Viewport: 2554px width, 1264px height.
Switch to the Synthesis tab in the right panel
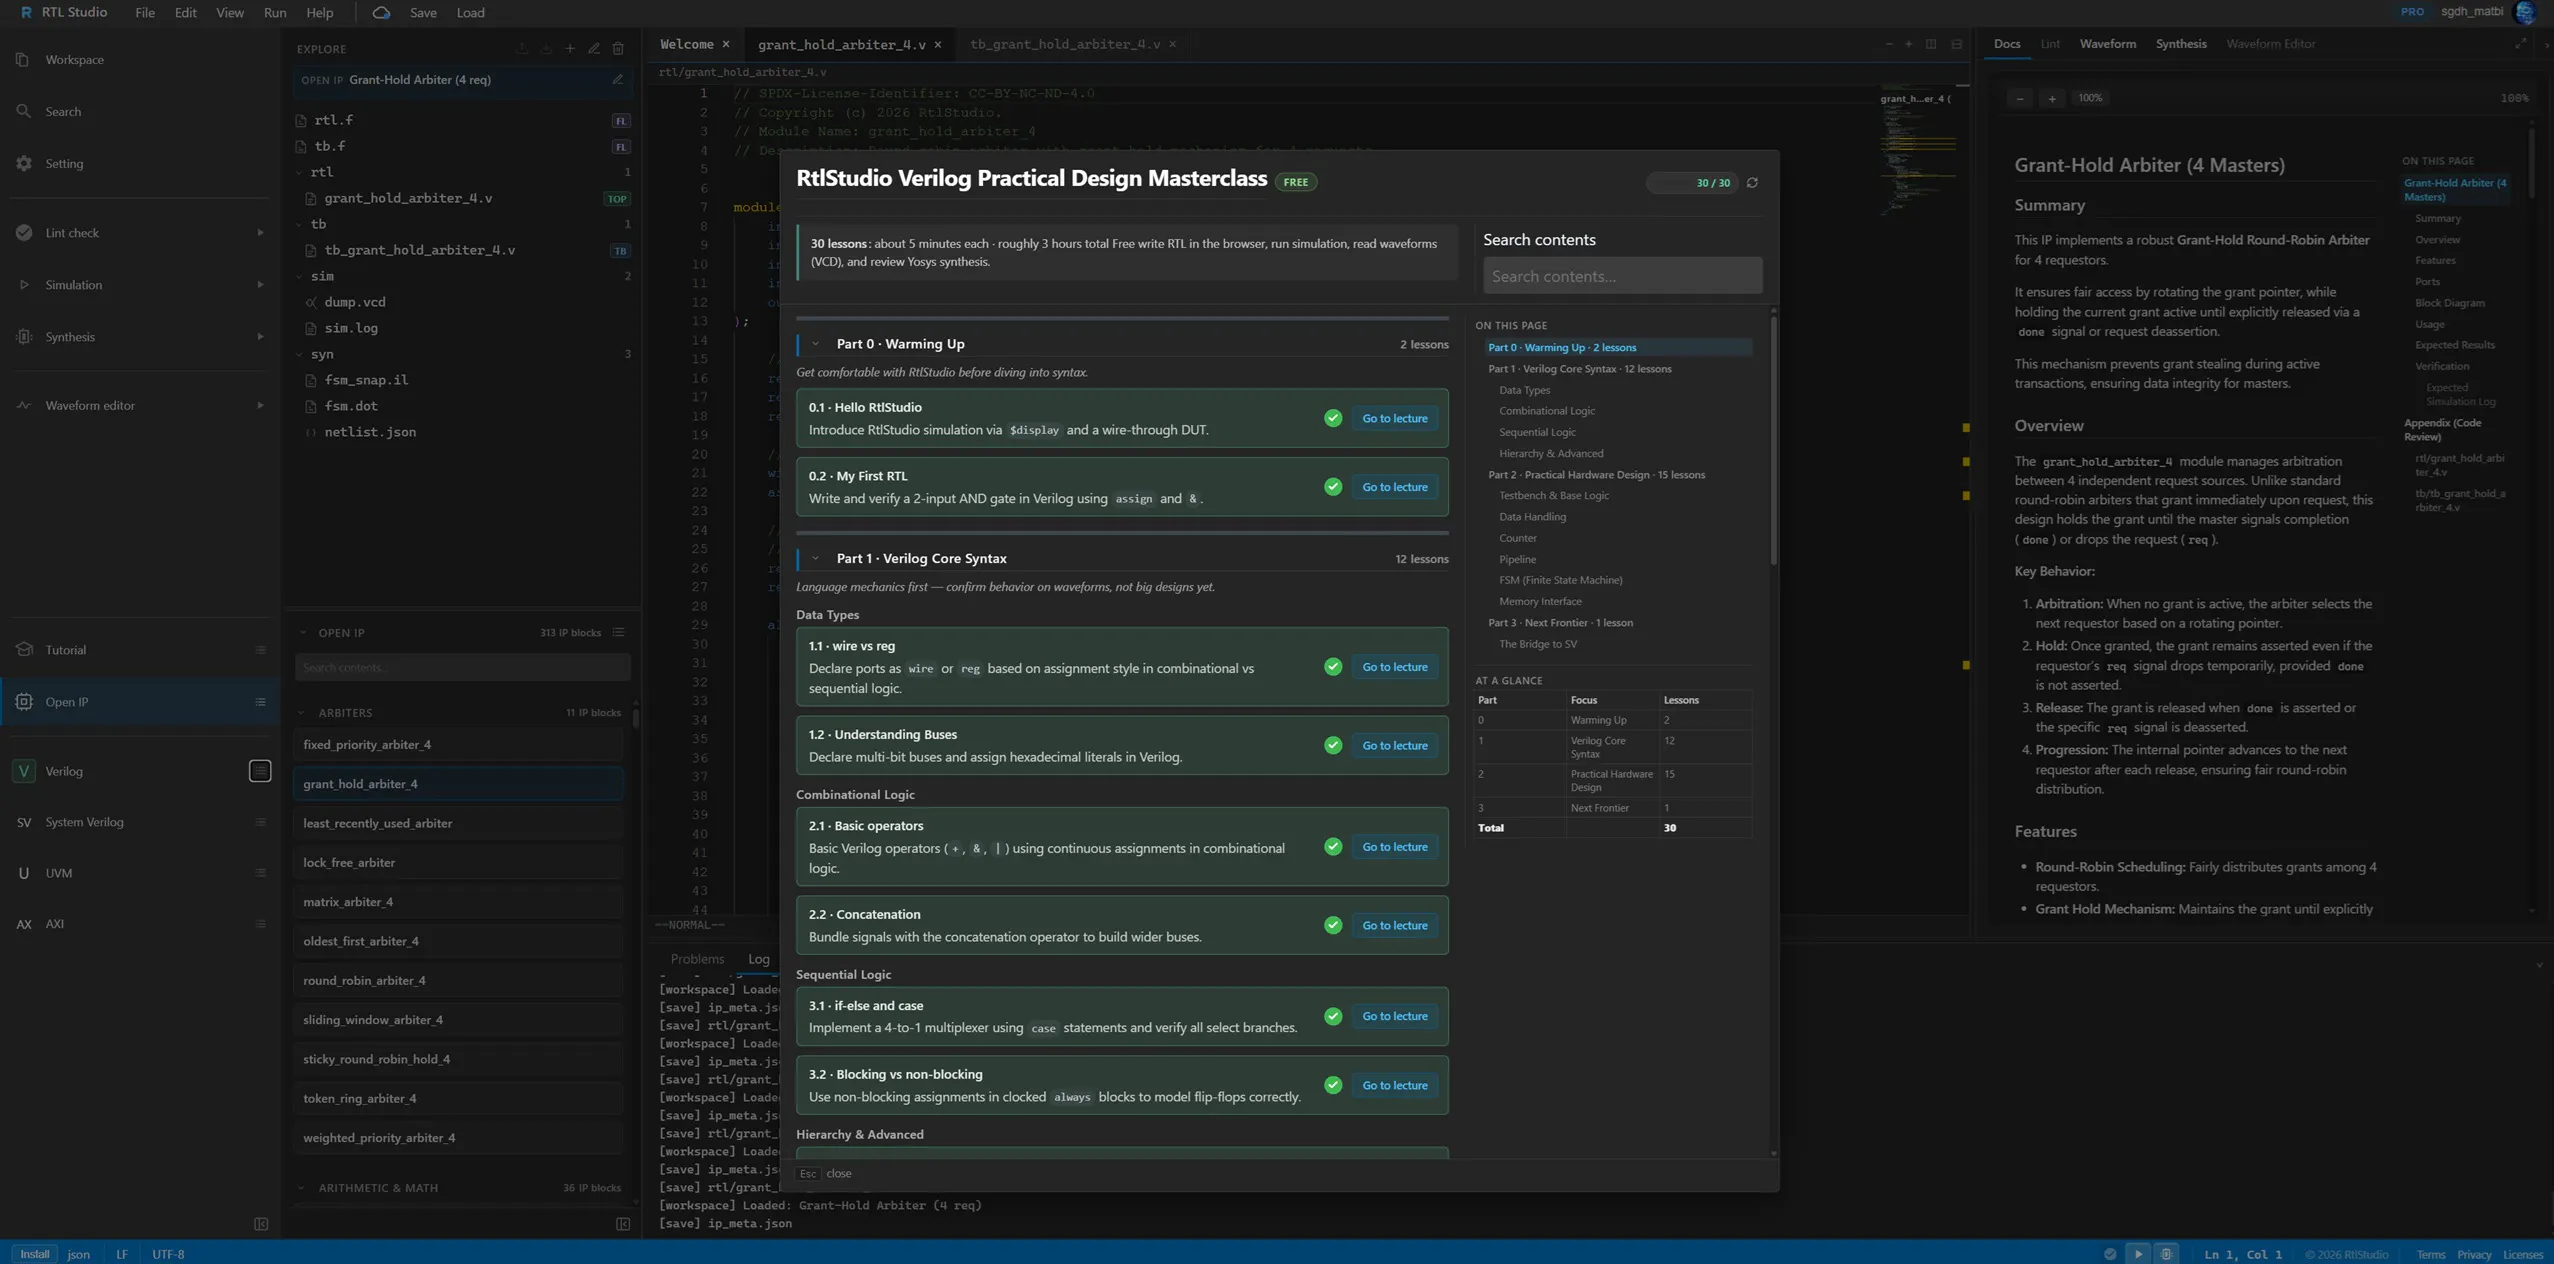tap(2180, 44)
